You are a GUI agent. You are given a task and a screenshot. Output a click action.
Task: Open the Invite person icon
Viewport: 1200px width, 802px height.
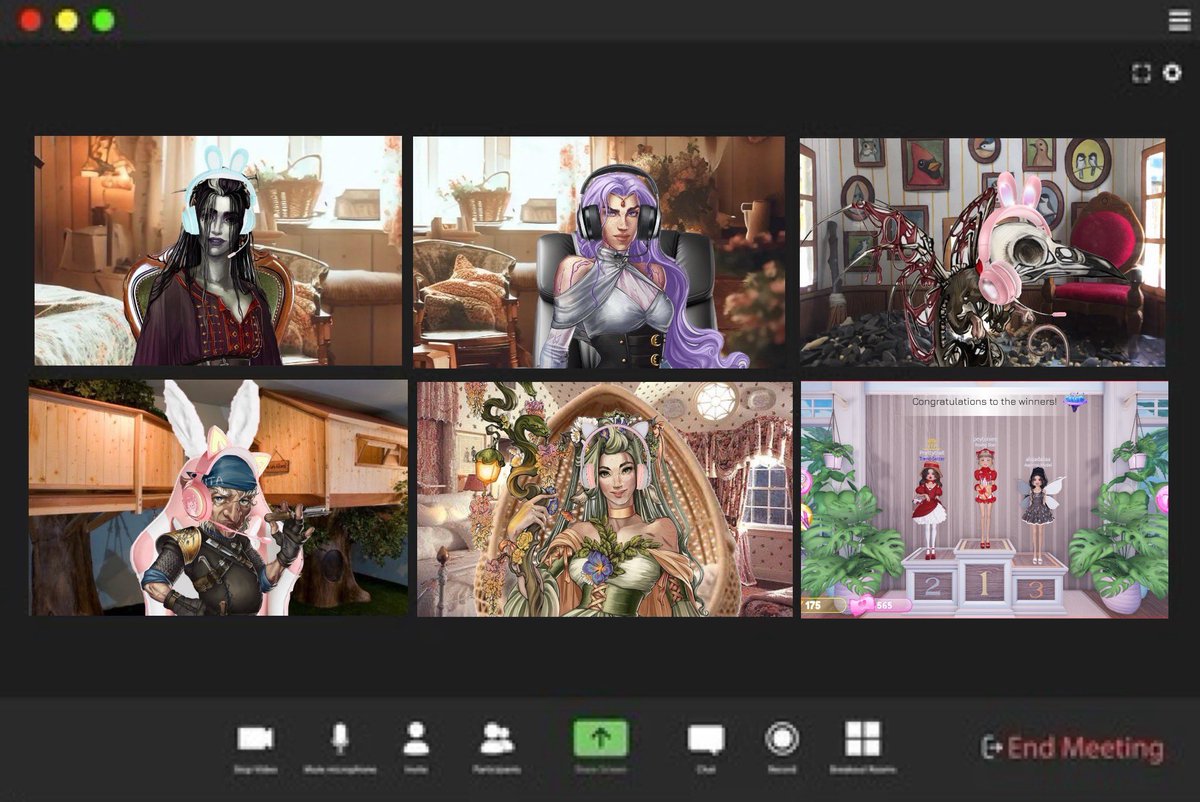[x=416, y=739]
